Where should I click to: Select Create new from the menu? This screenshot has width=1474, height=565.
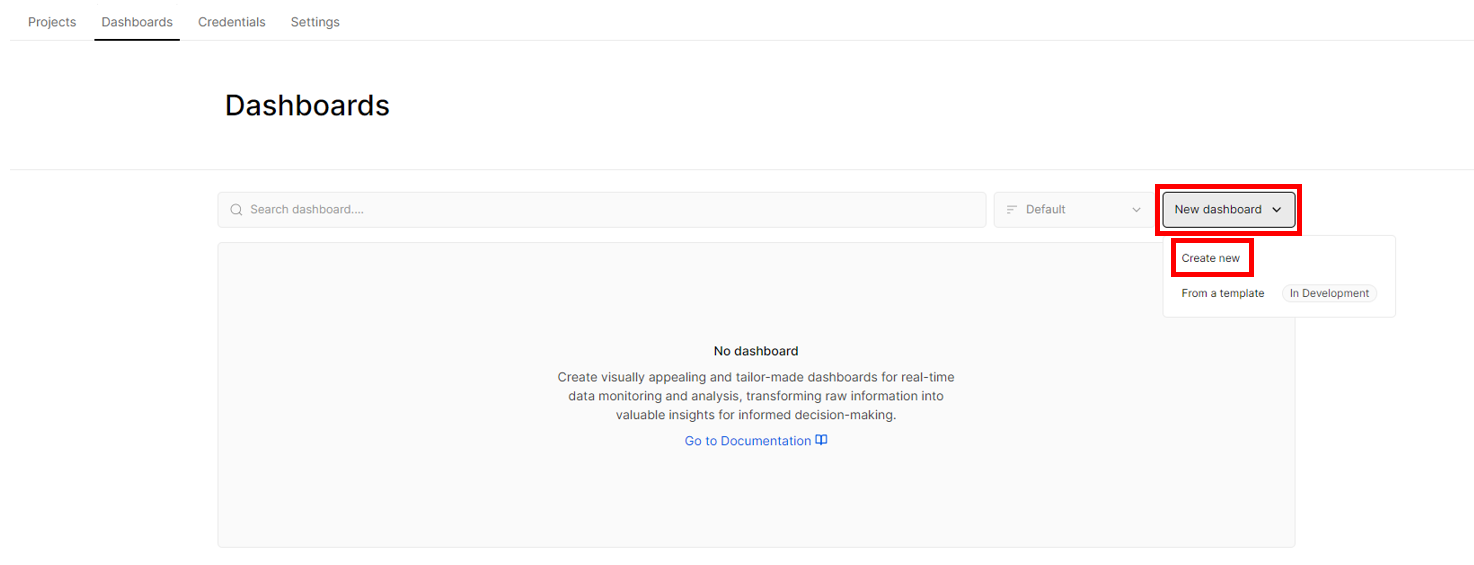point(1211,258)
